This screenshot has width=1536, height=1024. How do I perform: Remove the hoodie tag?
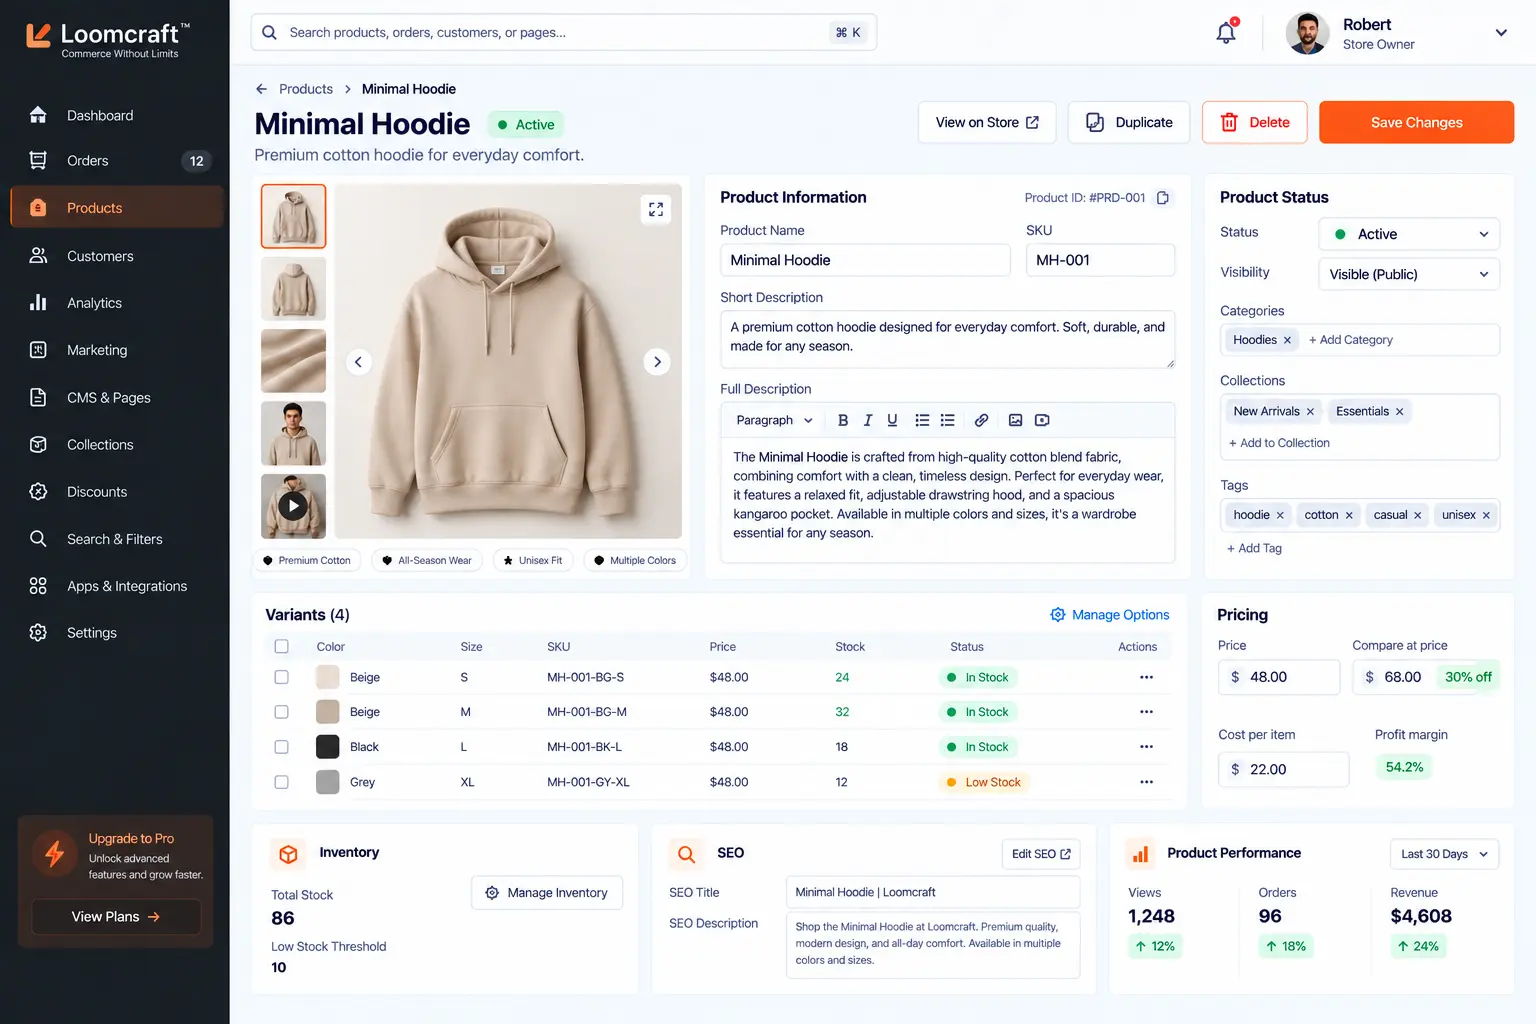(1280, 515)
